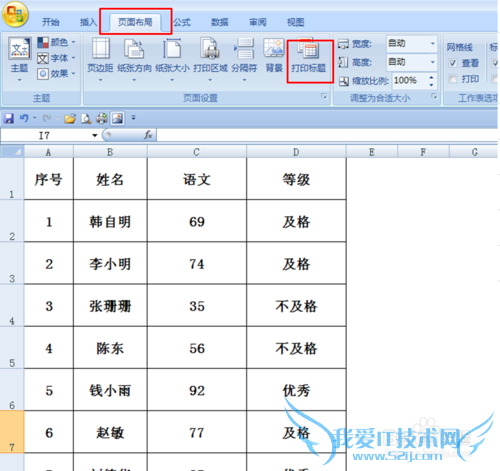Select column A header
500x471 pixels.
48,152
